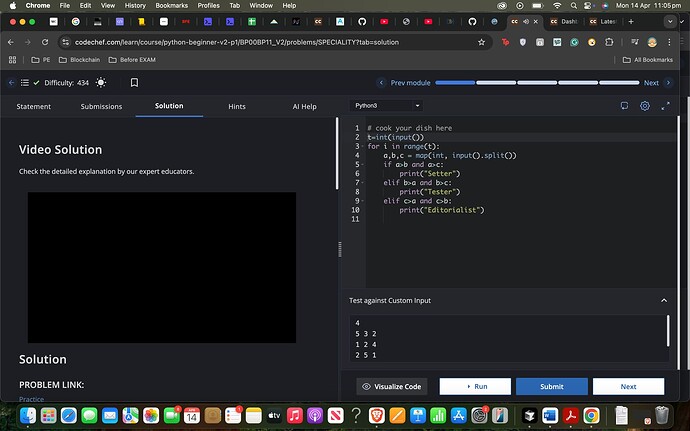Collapse the Test against Custom Input panel
The width and height of the screenshot is (690, 431).
pos(664,300)
